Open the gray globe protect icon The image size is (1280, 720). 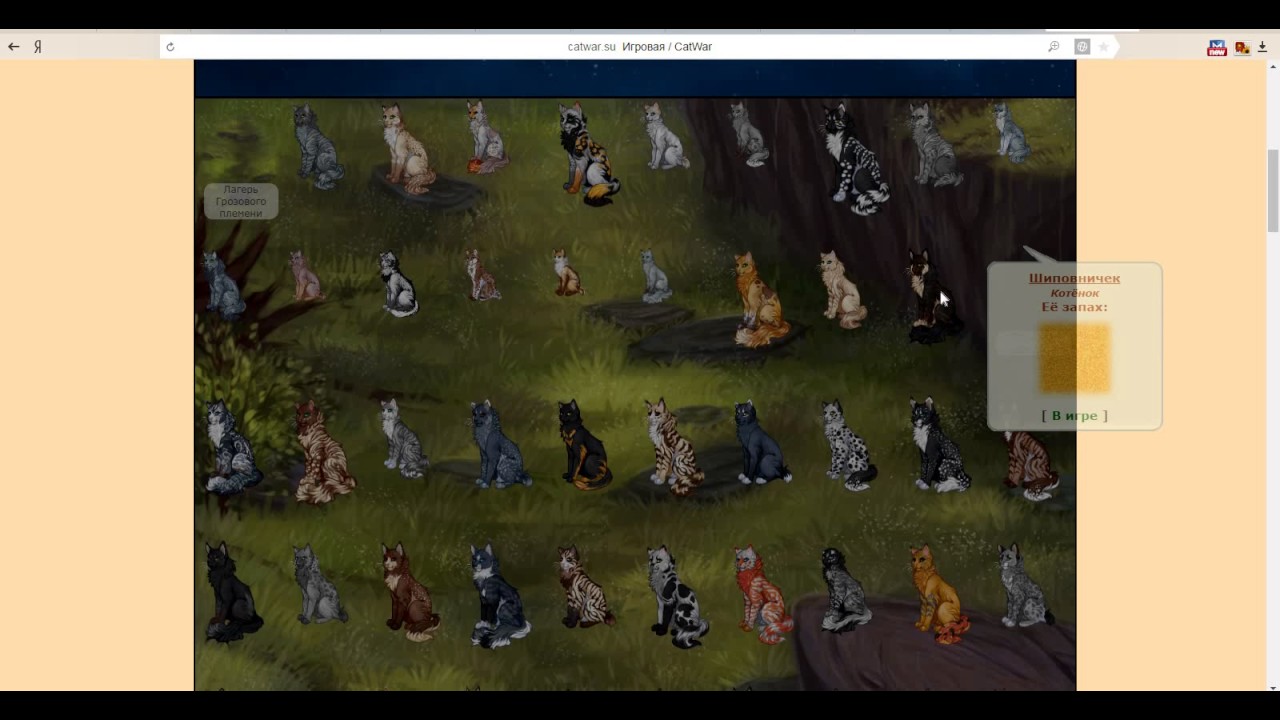pyautogui.click(x=1082, y=47)
